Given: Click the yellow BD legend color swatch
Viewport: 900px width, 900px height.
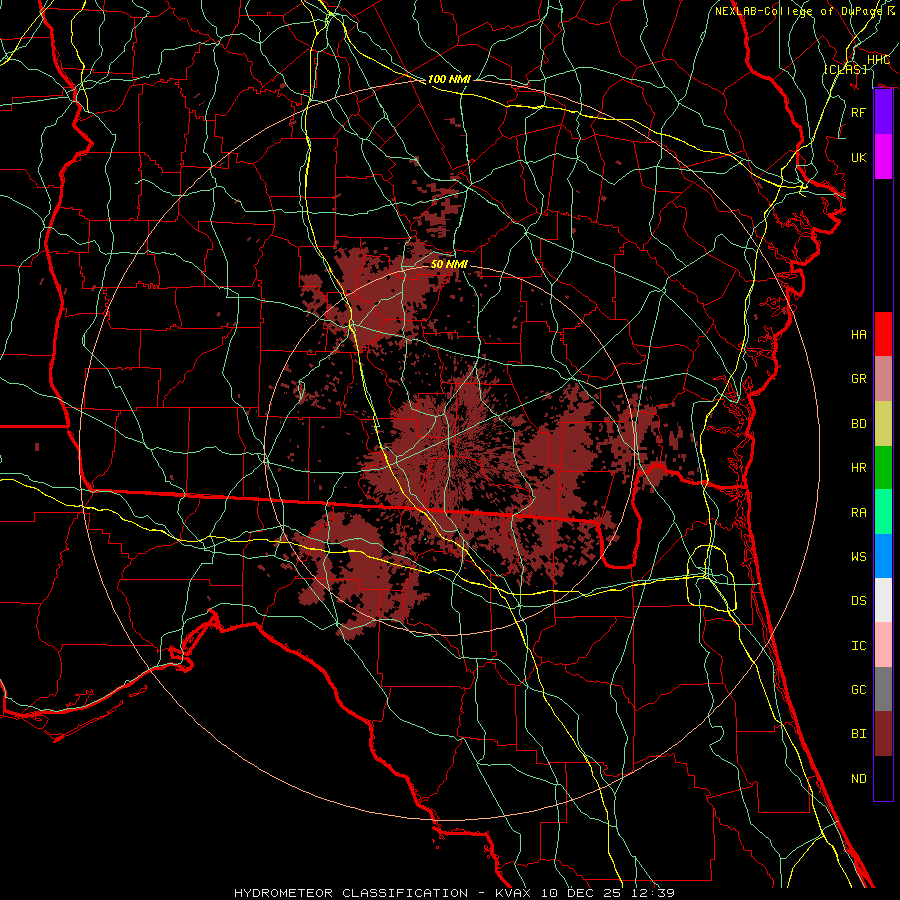Looking at the screenshot, I should (x=883, y=423).
